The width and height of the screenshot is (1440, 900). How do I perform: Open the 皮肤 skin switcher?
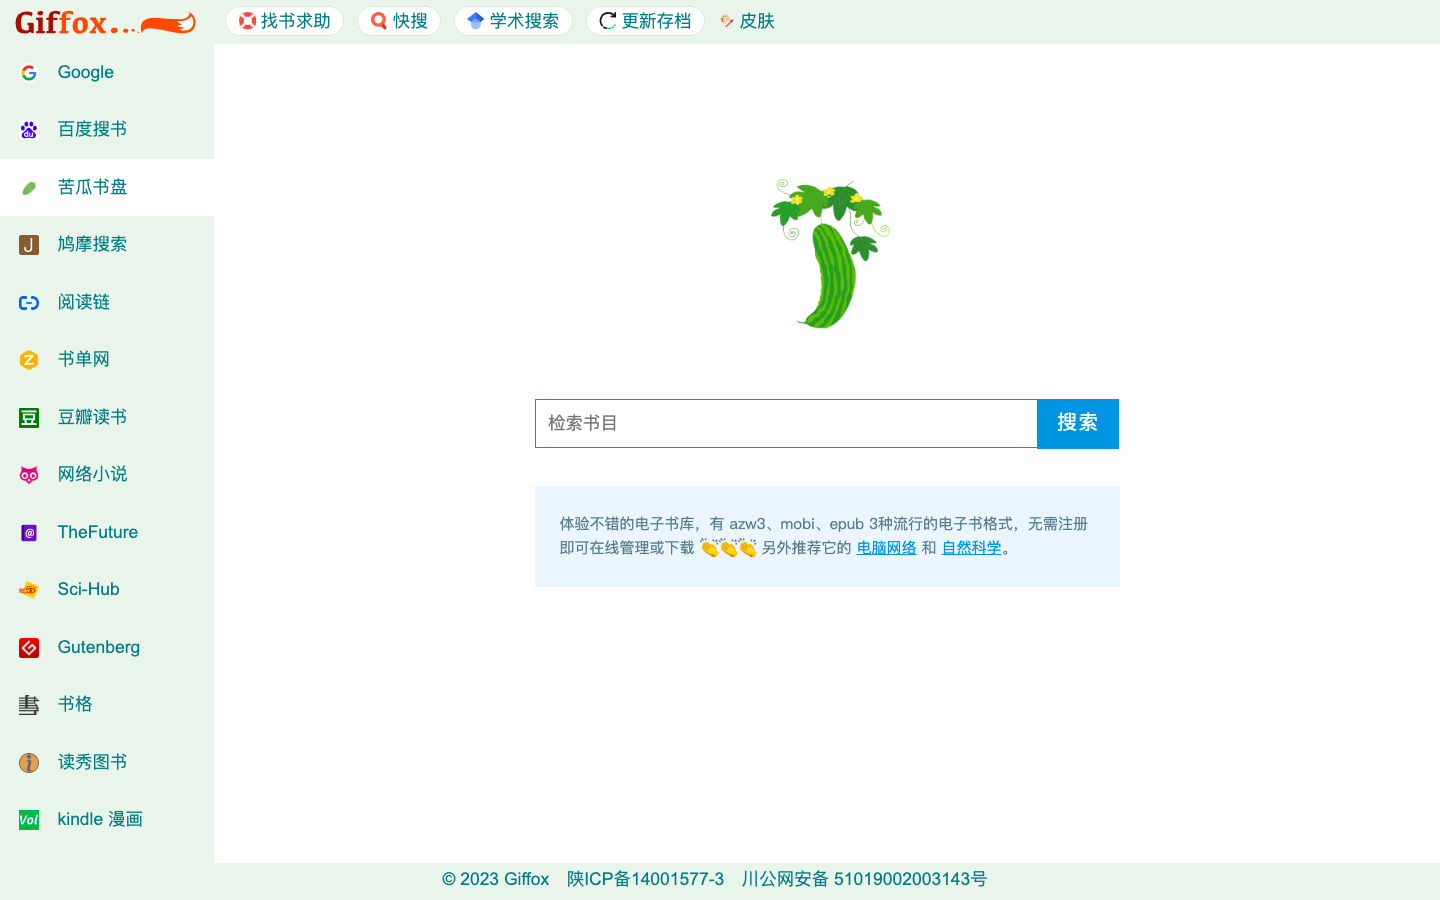coord(746,20)
